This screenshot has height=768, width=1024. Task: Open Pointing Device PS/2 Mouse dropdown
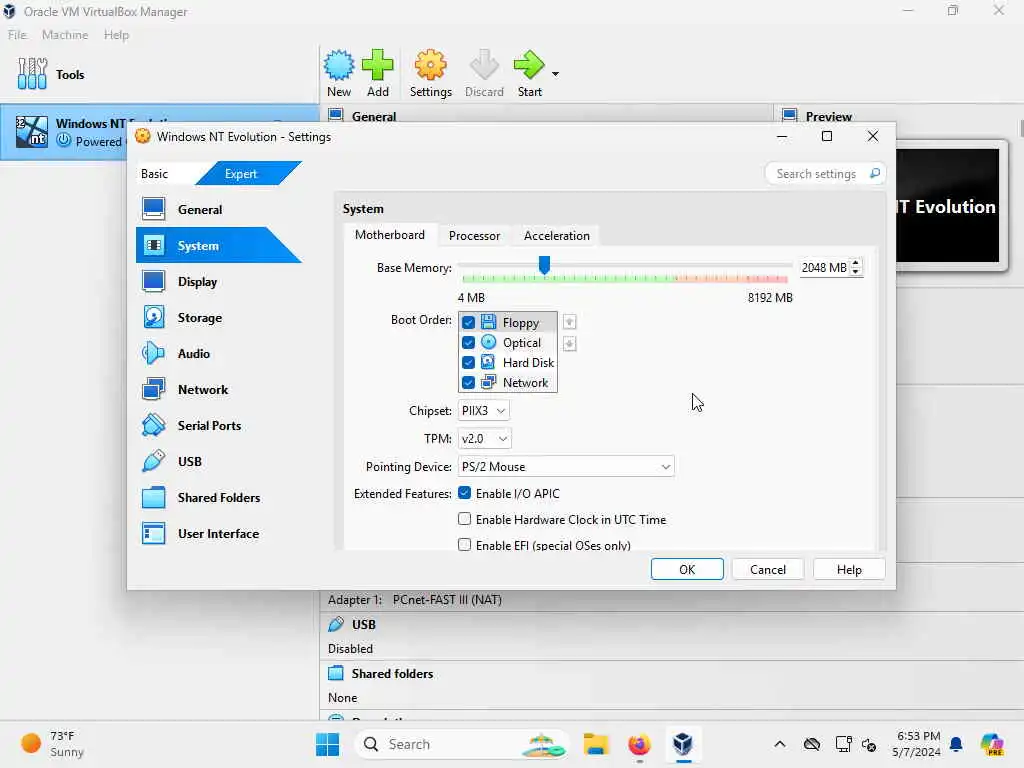pos(566,467)
